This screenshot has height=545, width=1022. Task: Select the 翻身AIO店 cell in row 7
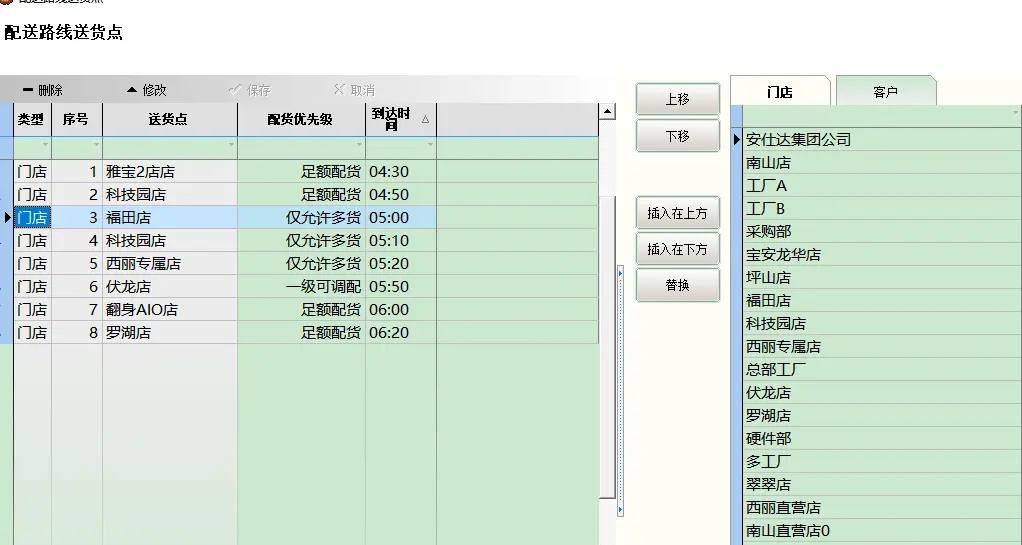[x=170, y=310]
